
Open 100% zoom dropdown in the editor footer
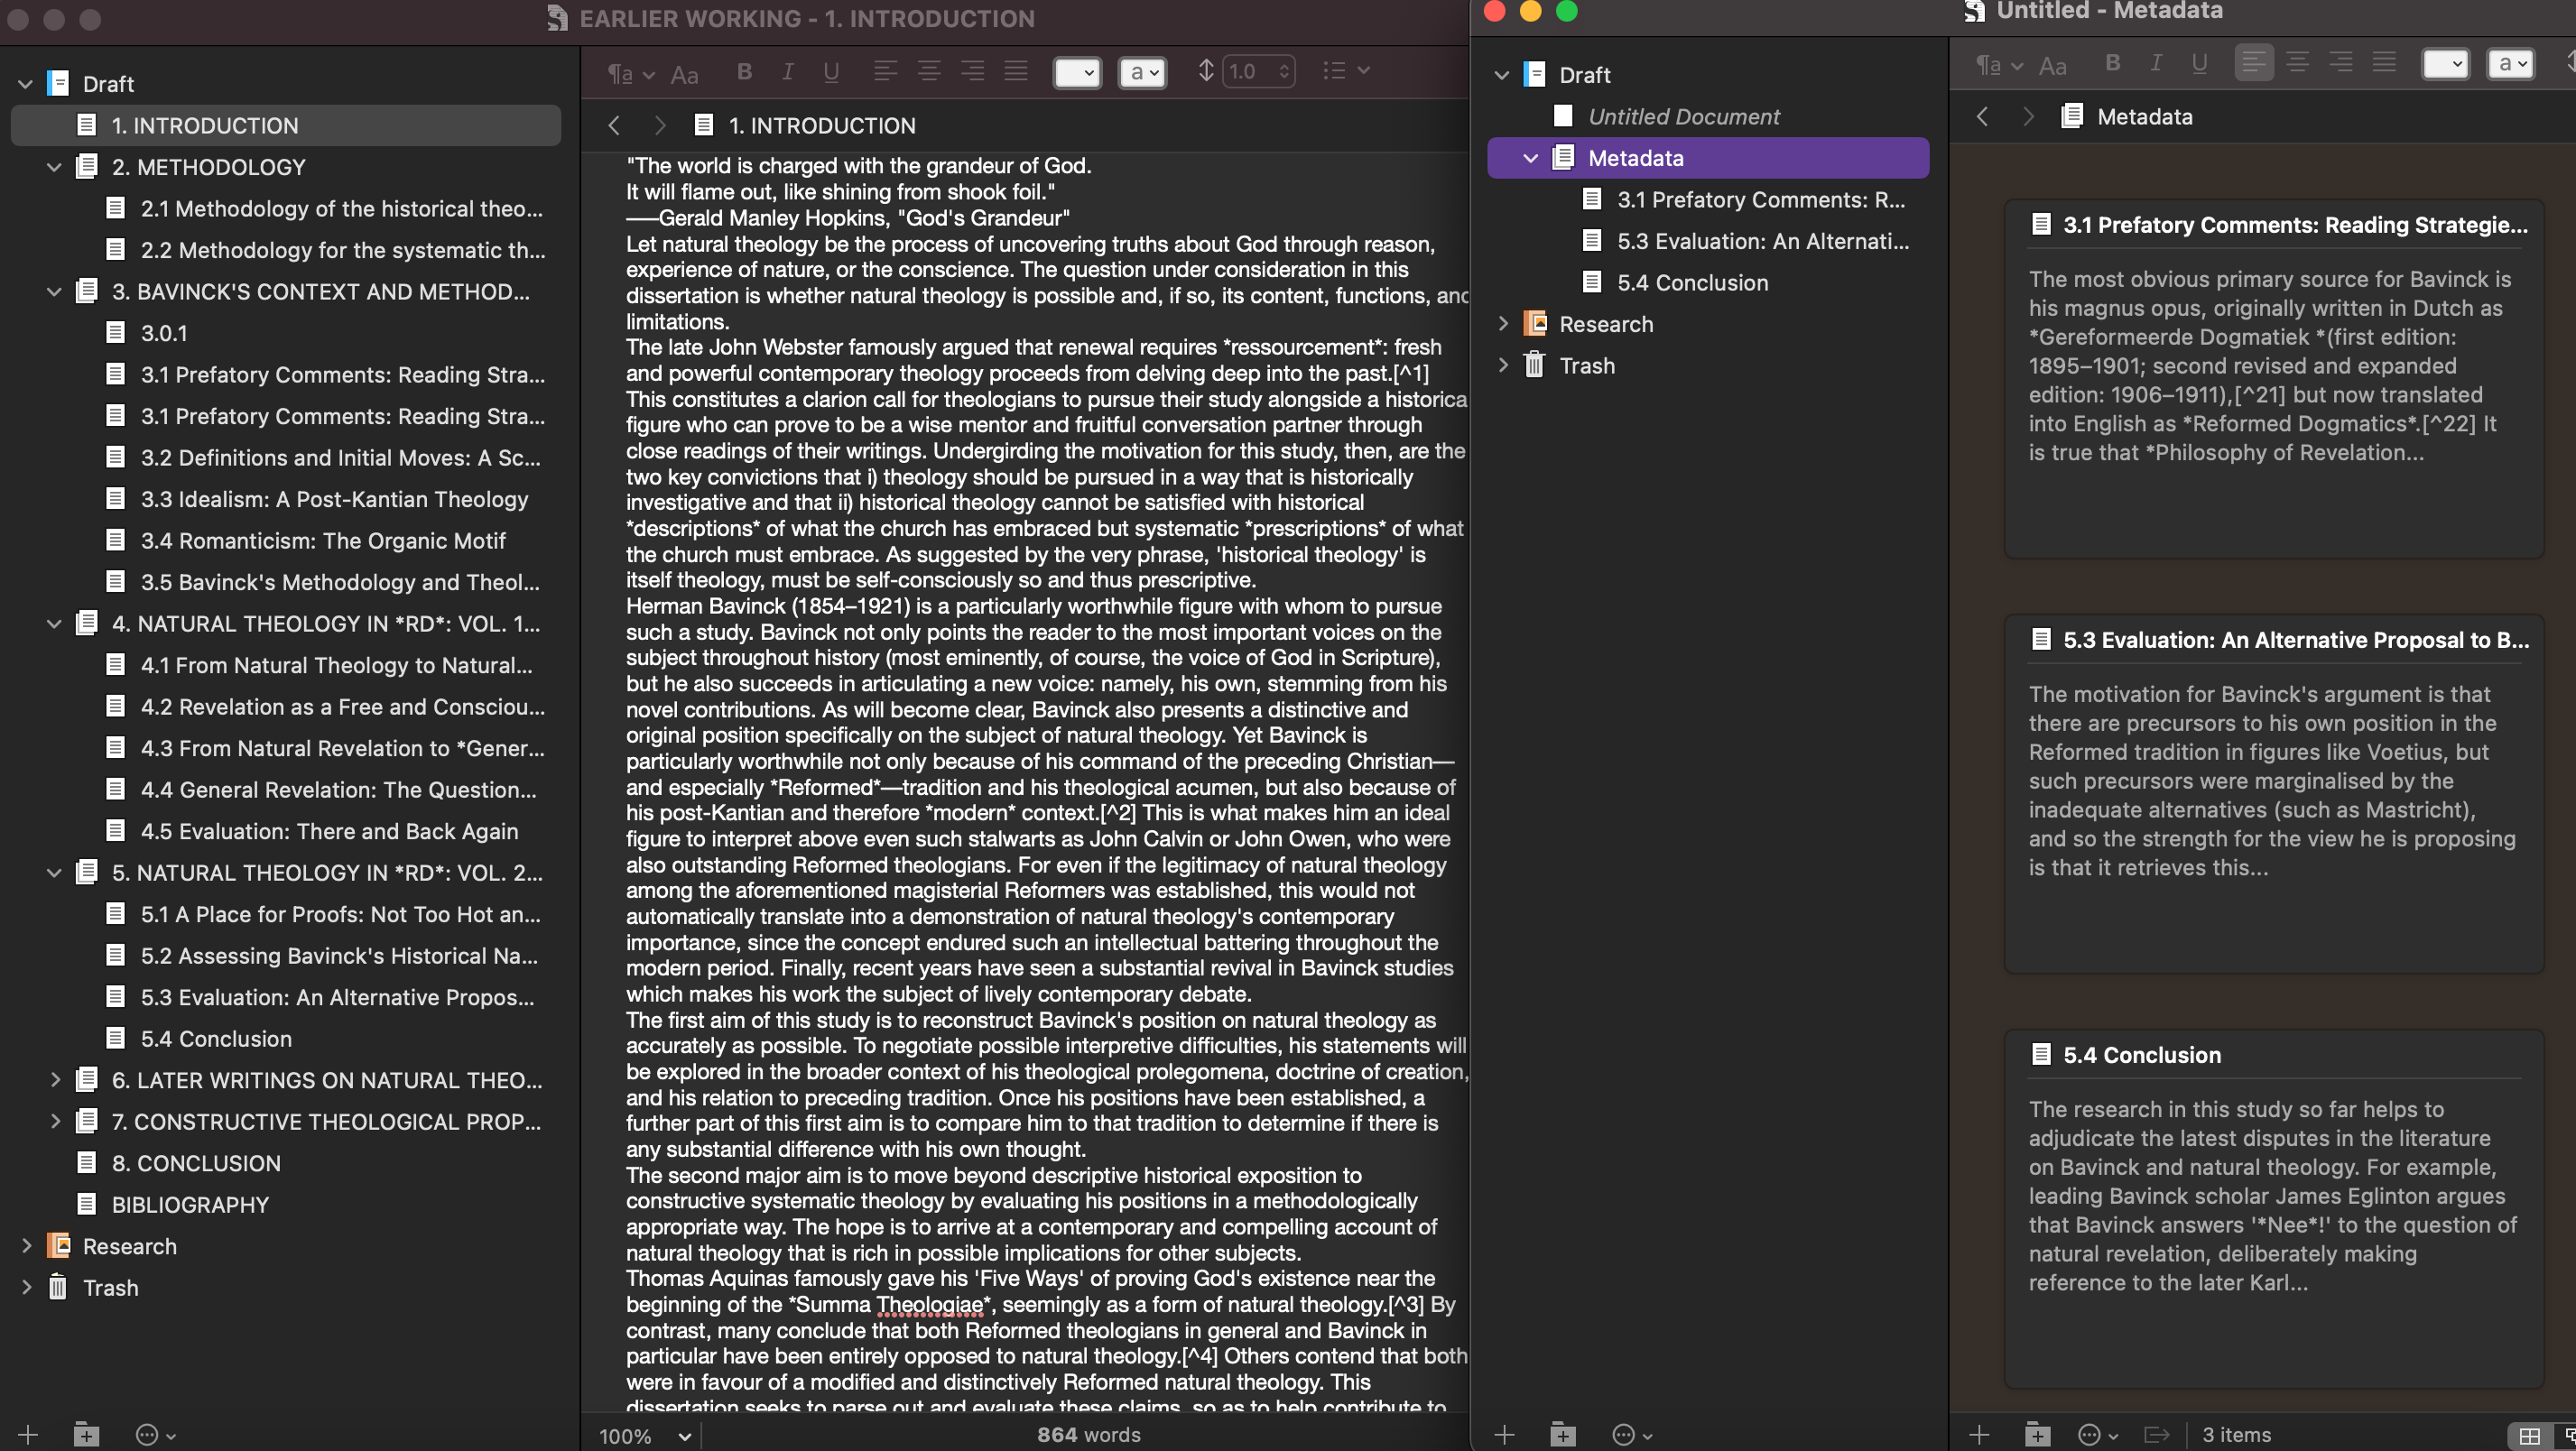click(x=645, y=1436)
